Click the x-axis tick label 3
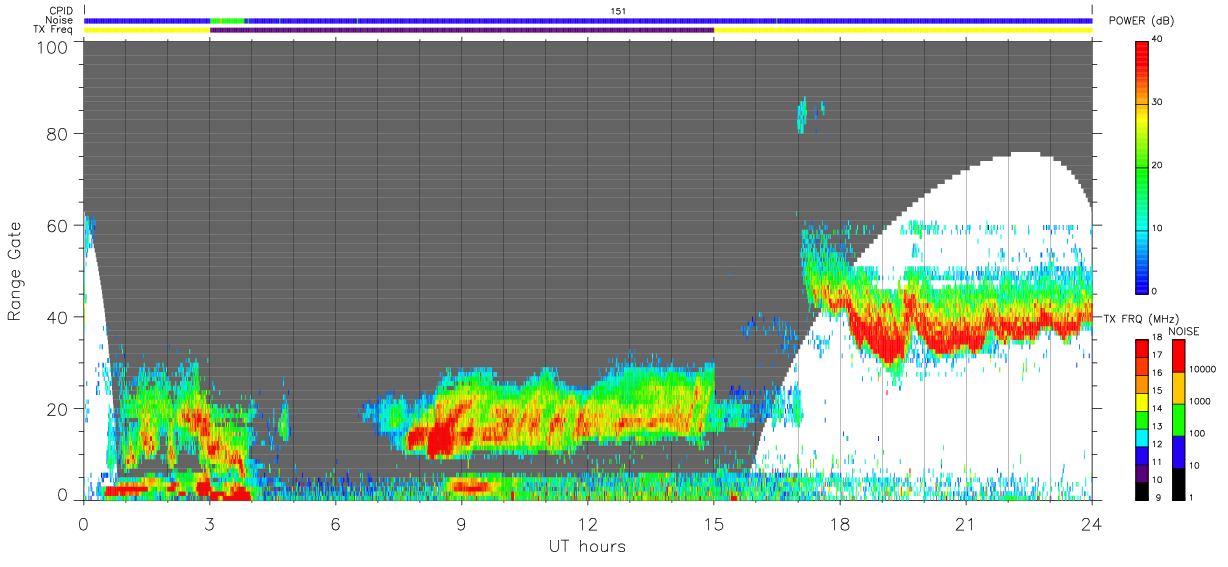This screenshot has width=1228, height=567. [209, 524]
